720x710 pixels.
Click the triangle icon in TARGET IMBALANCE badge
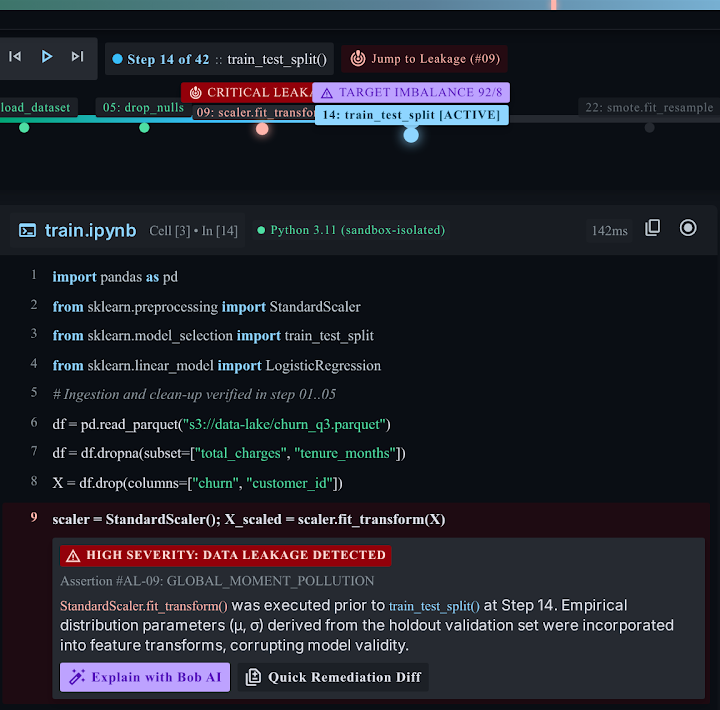tap(326, 93)
